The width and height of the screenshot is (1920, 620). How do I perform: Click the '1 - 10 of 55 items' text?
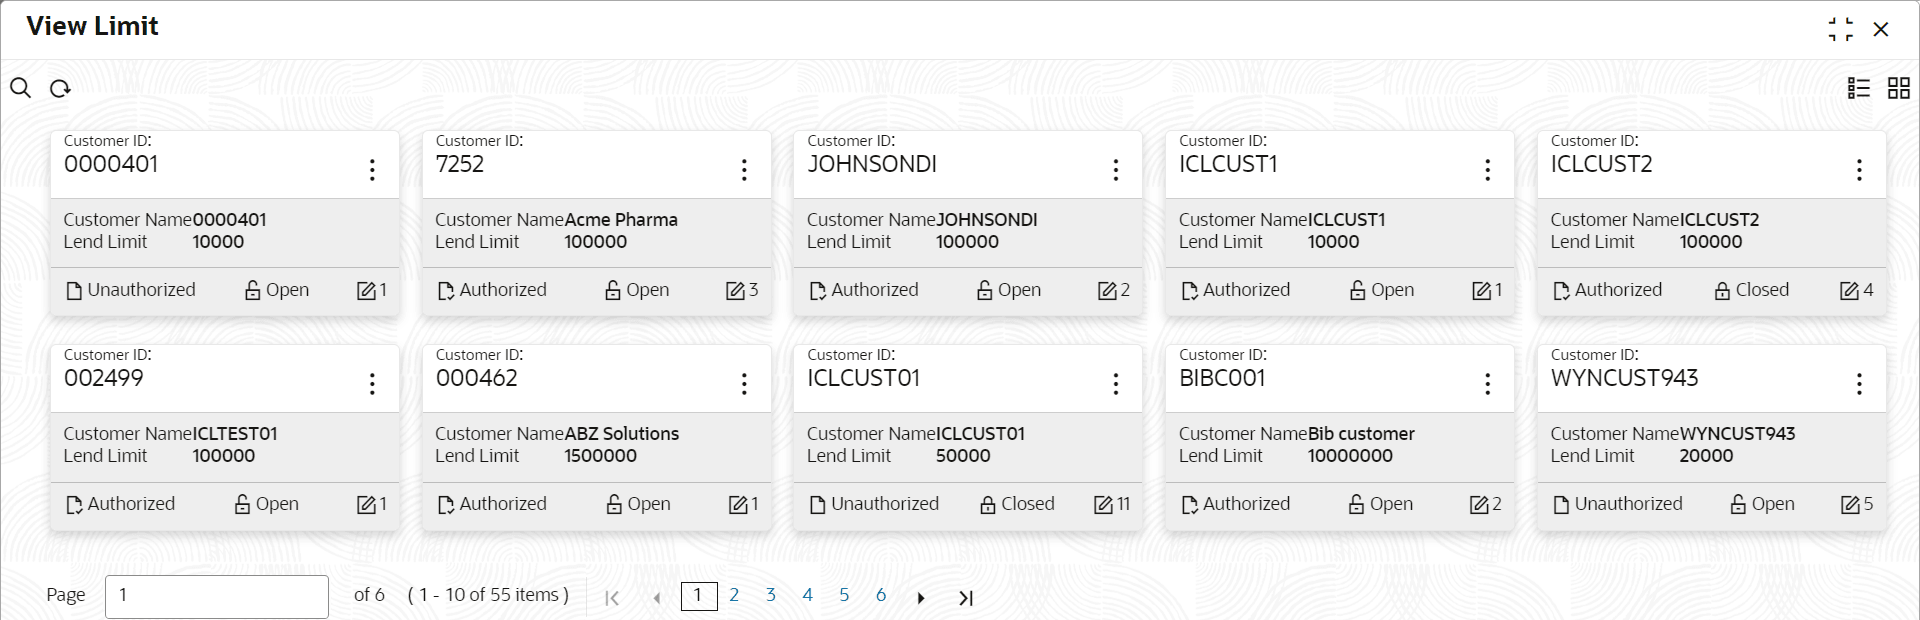[488, 595]
